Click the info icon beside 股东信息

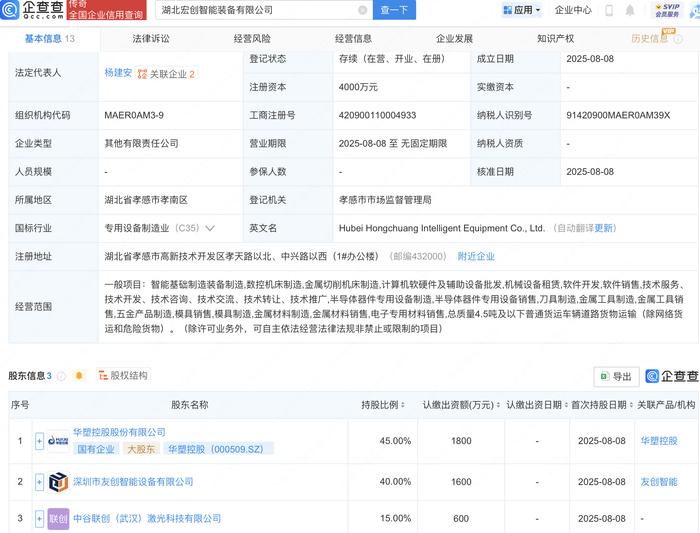click(x=62, y=376)
